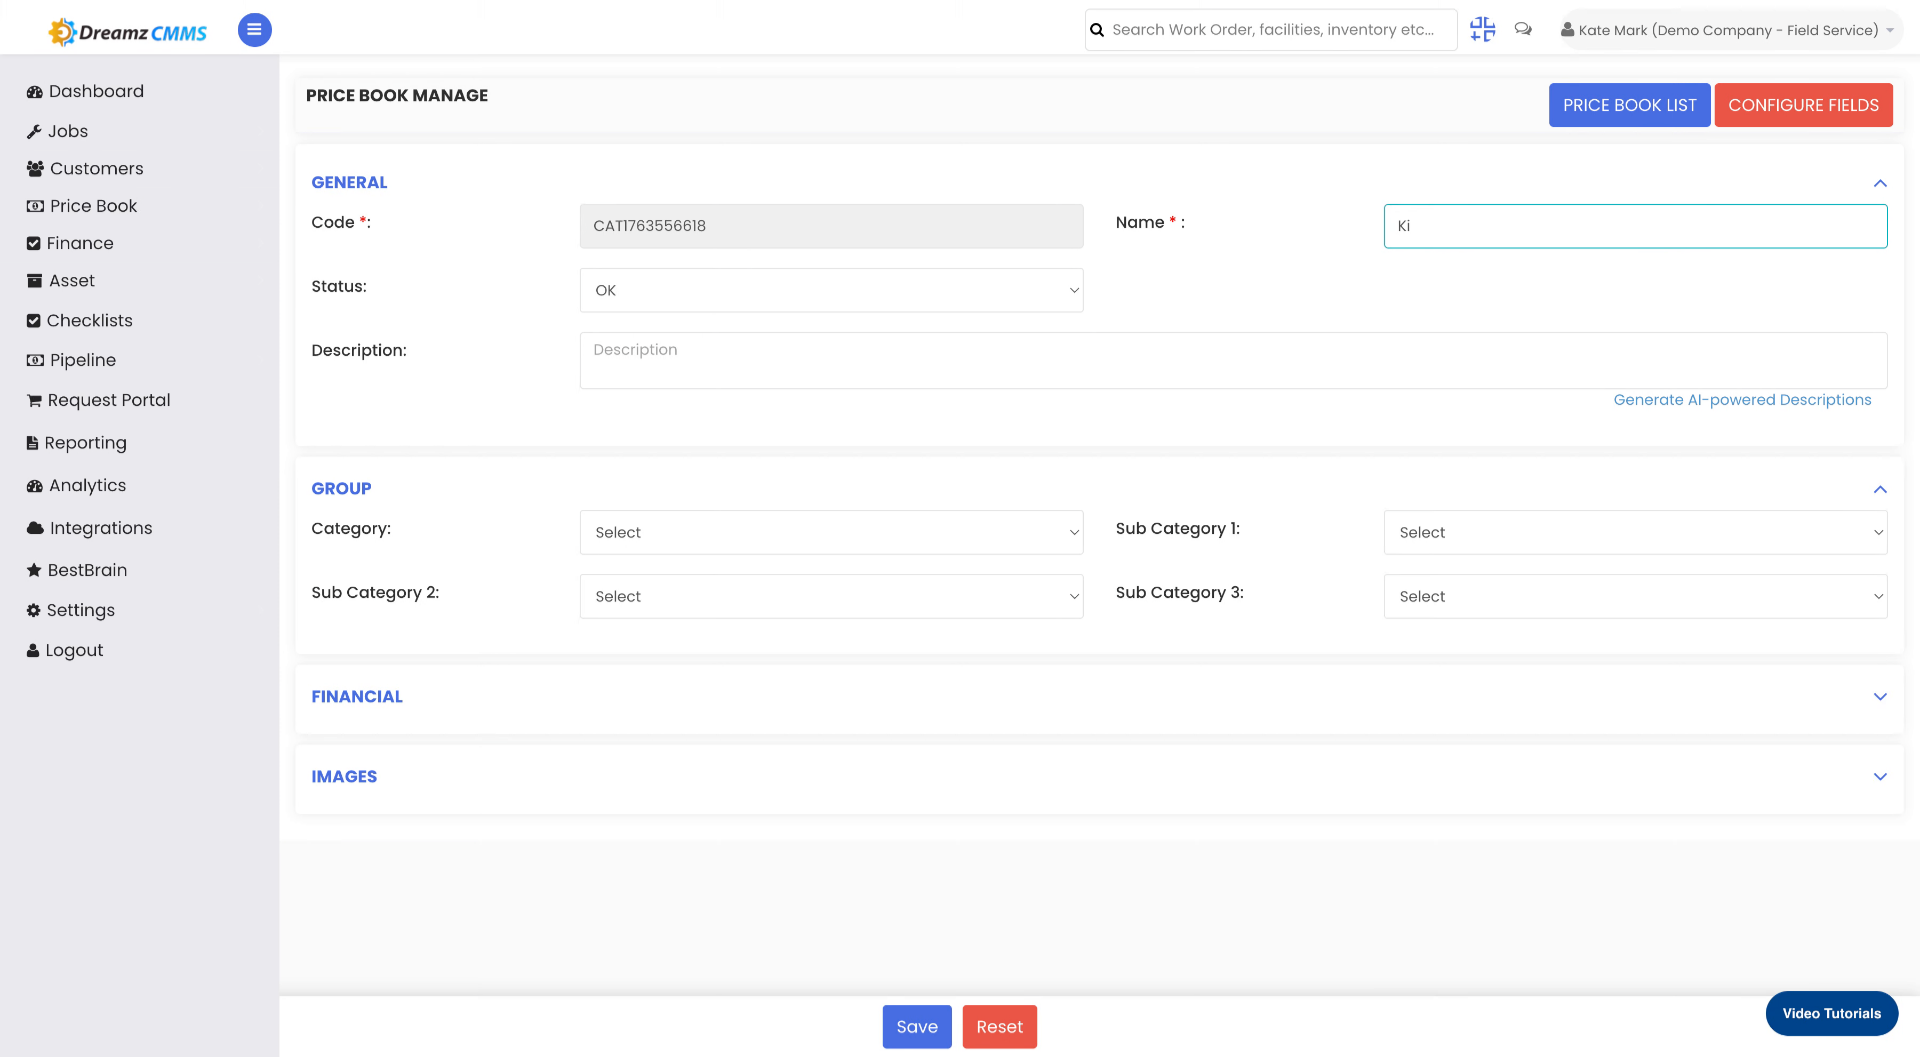Open the Sub Category 3 dropdown

(1635, 596)
